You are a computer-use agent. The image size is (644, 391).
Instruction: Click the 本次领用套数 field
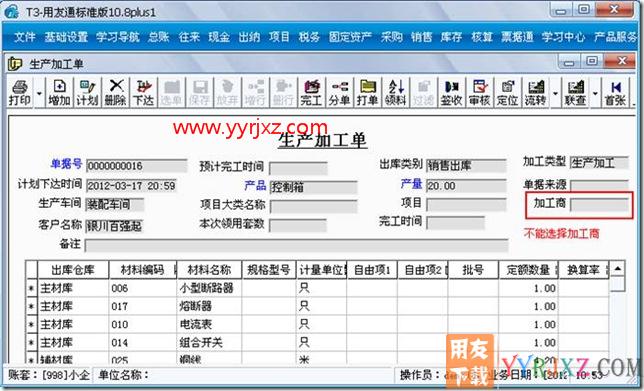298,225
